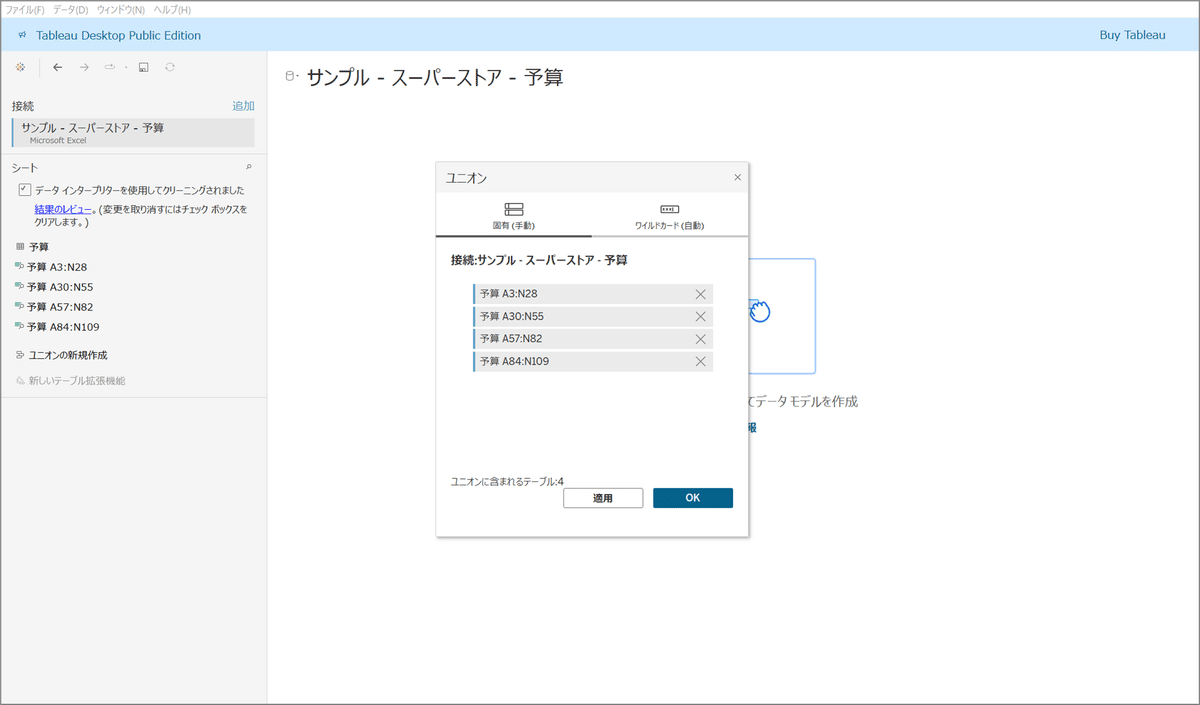Close the ユニオン dialog
1200x705 pixels.
[x=738, y=177]
